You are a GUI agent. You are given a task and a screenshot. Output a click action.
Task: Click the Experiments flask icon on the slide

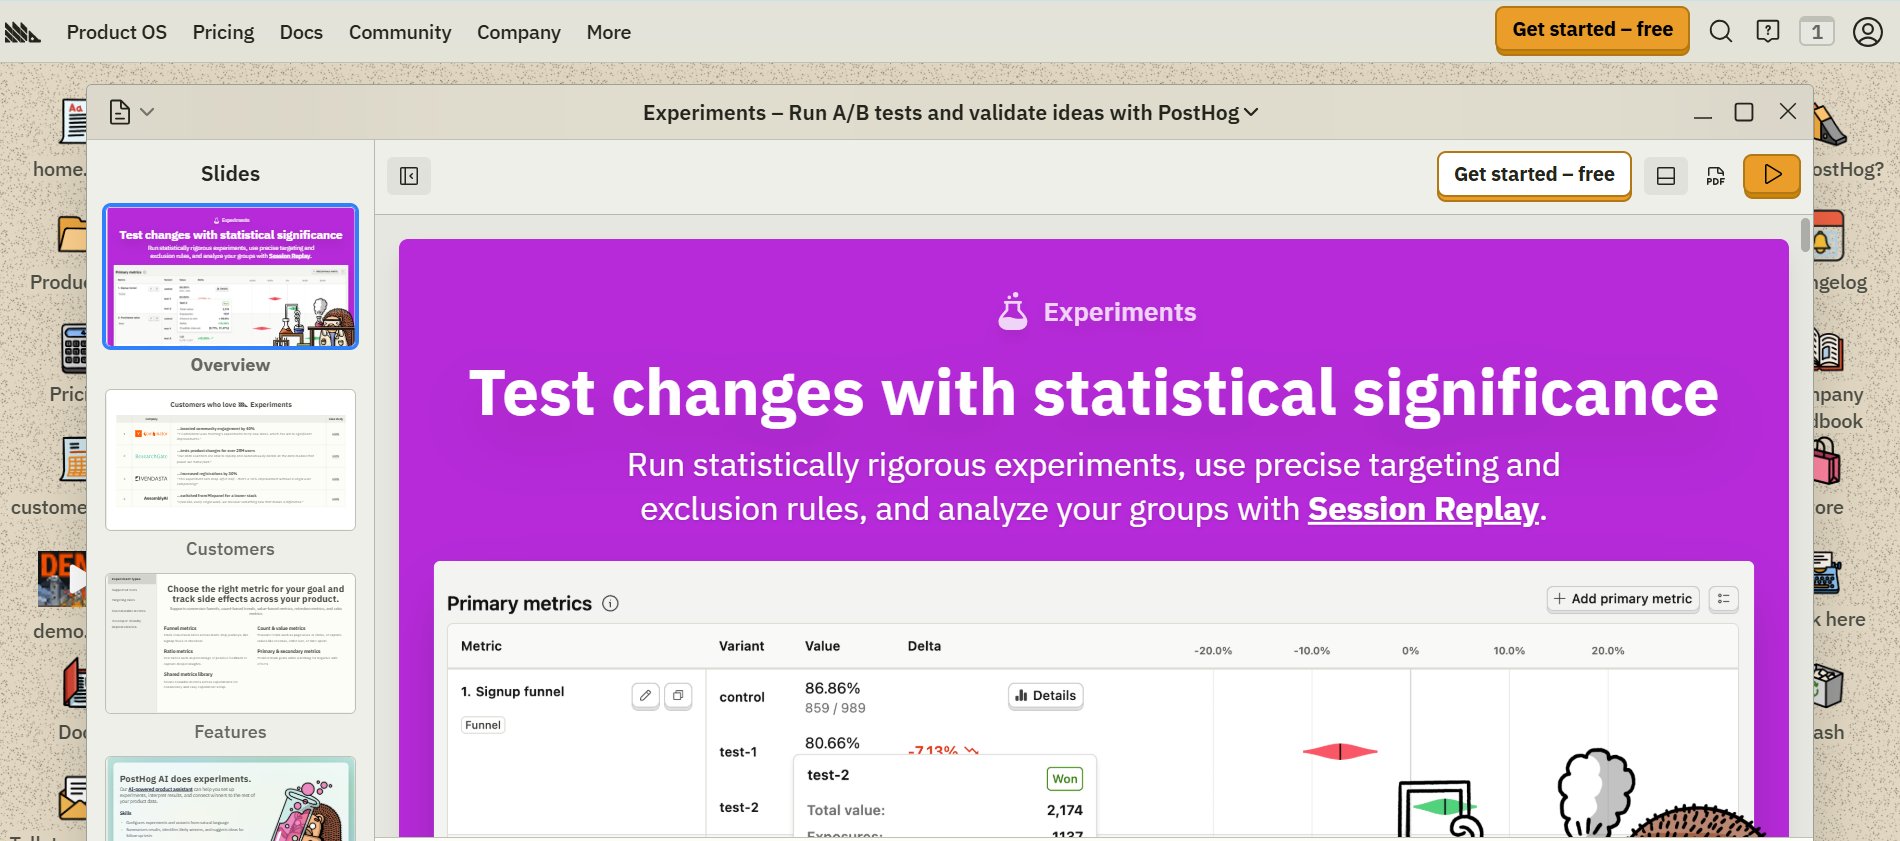tap(1013, 312)
